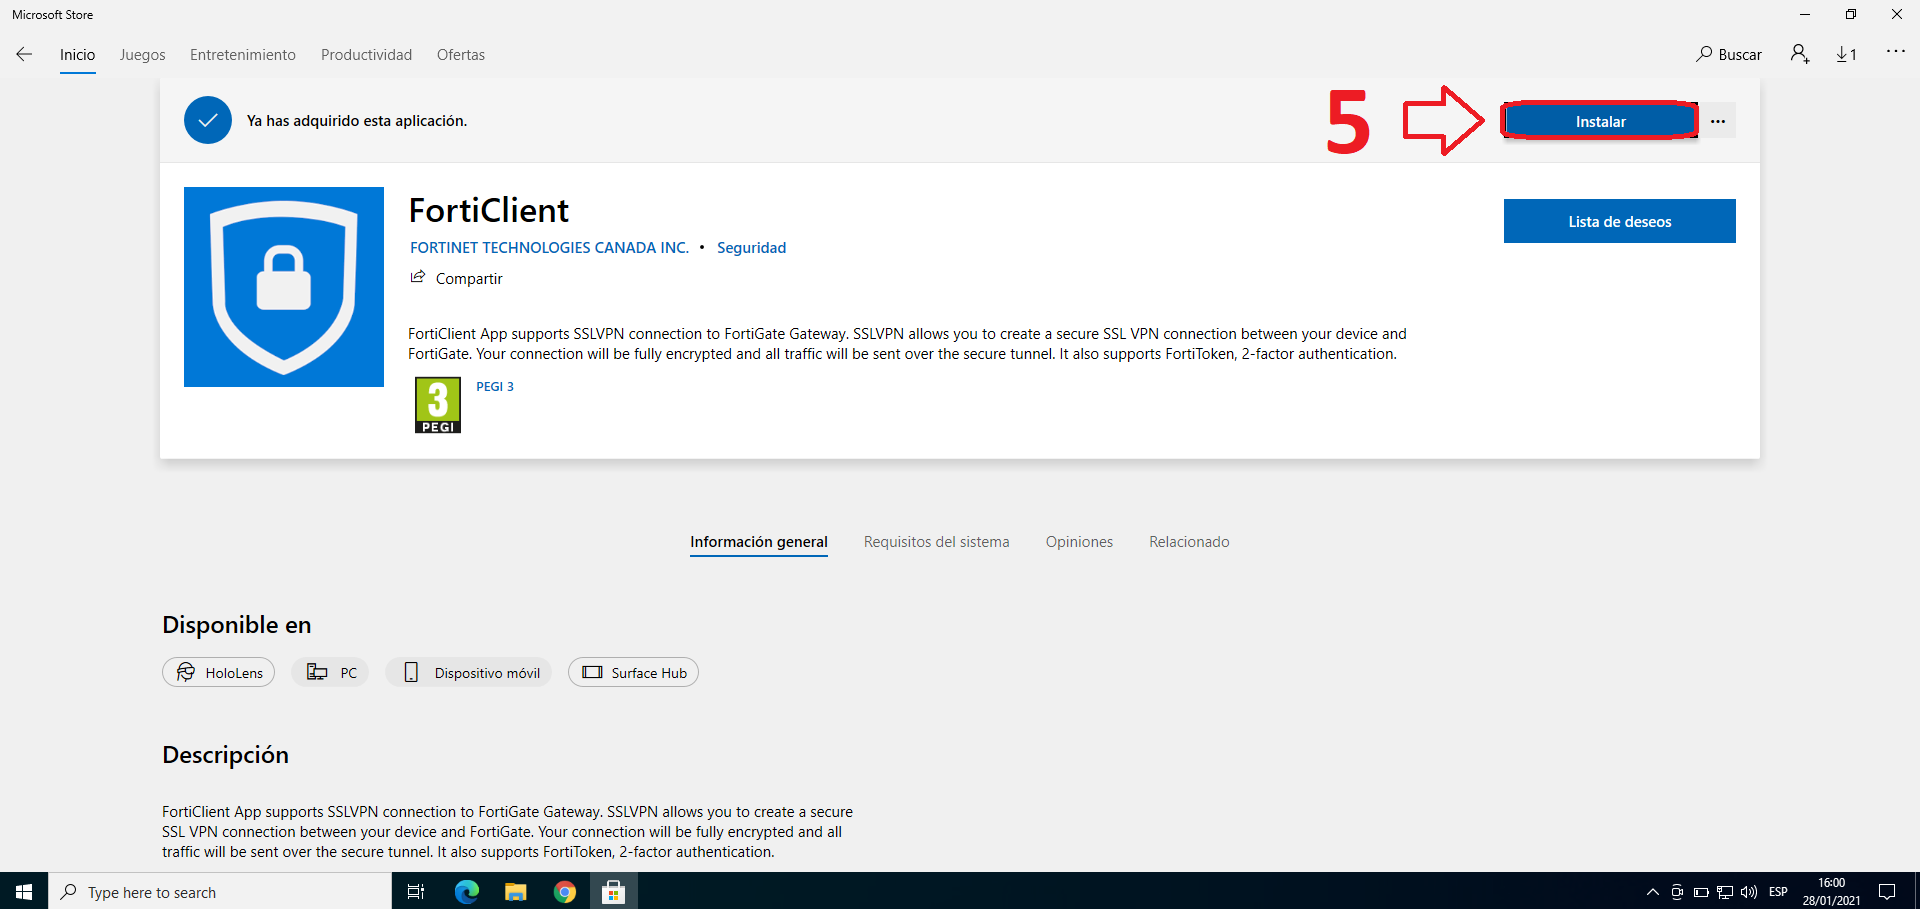Image resolution: width=1920 pixels, height=909 pixels.
Task: Open Microsoft Edge from the taskbar
Action: point(467,892)
